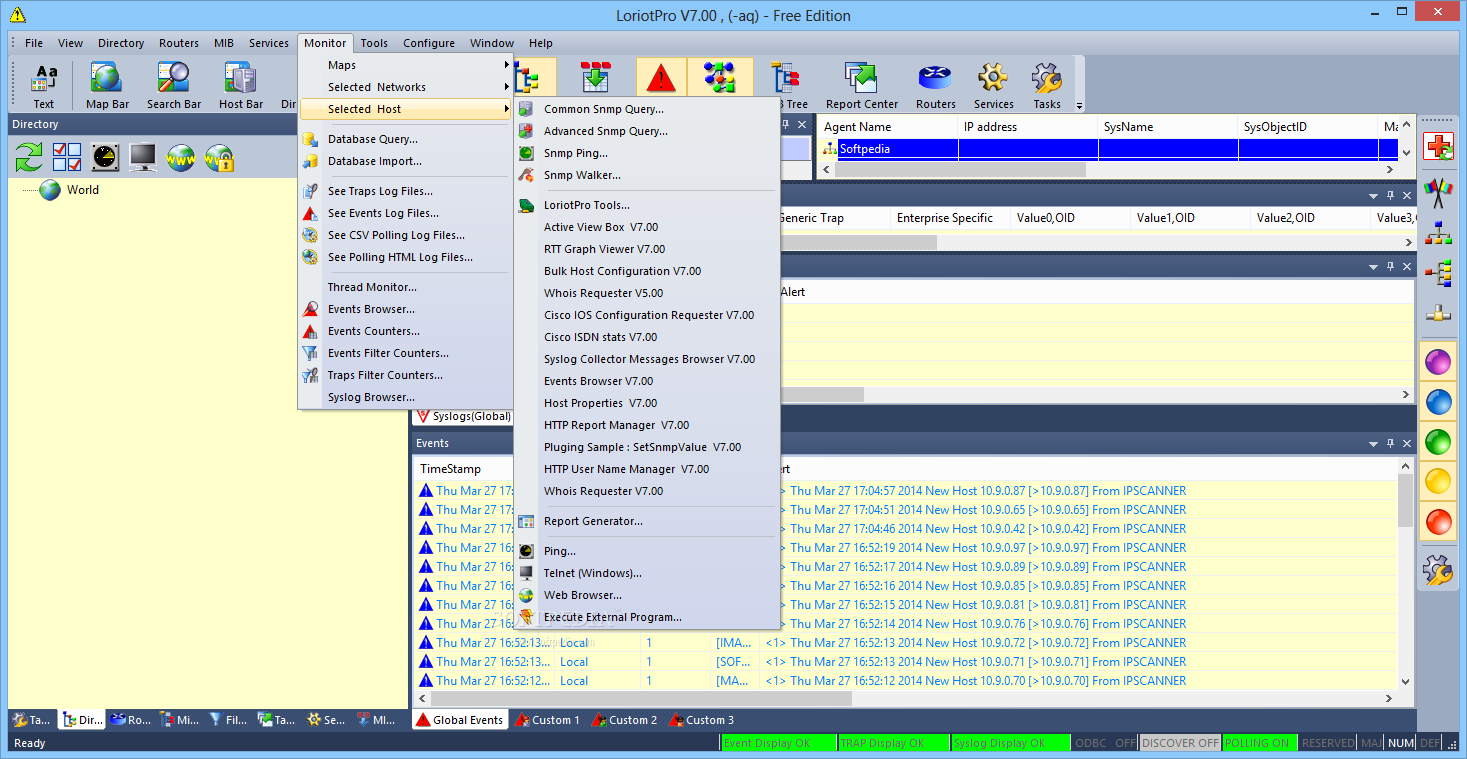Open the Services gear toolbar icon
The width and height of the screenshot is (1467, 759).
tap(993, 85)
